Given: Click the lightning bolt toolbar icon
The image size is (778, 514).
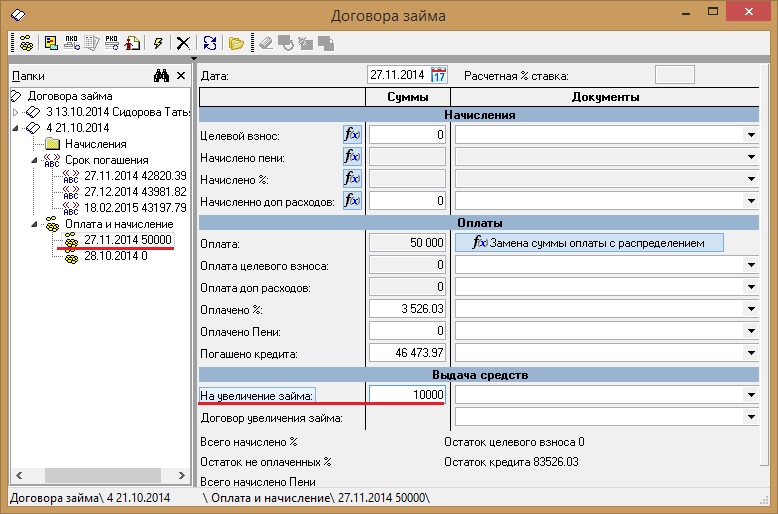Looking at the screenshot, I should (158, 43).
